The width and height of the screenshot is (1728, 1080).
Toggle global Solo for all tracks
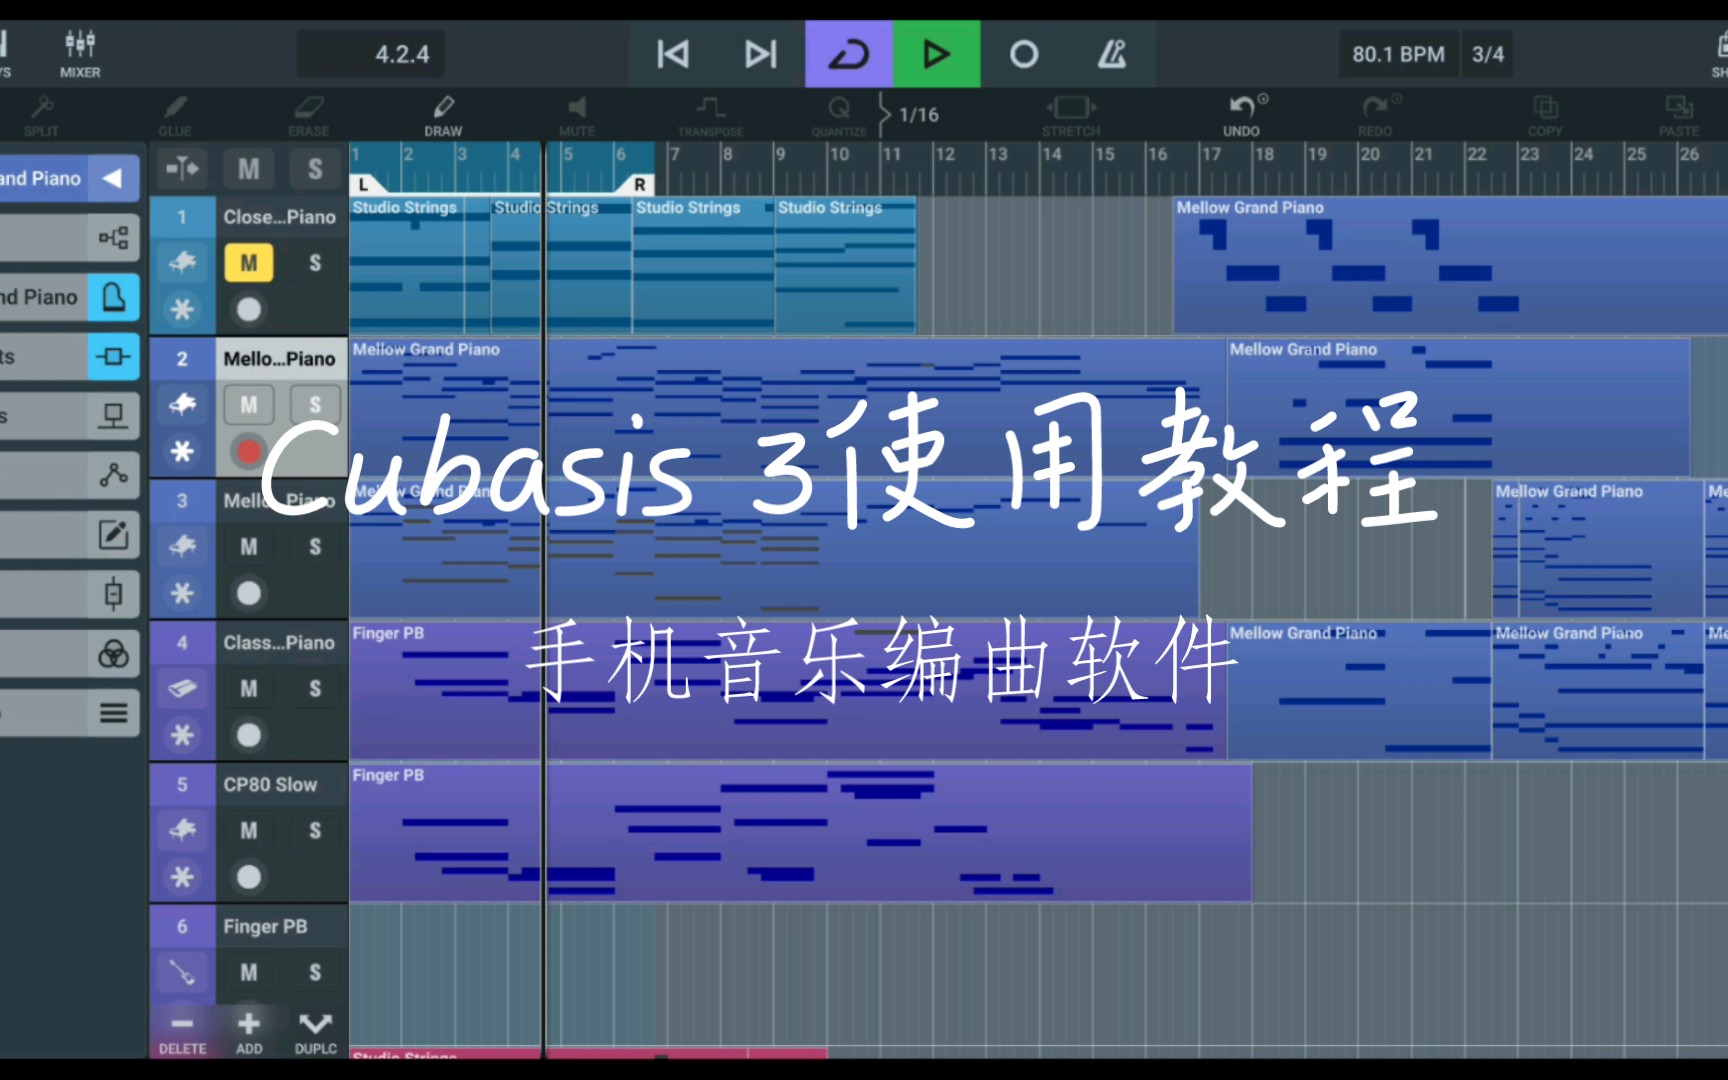click(x=315, y=169)
